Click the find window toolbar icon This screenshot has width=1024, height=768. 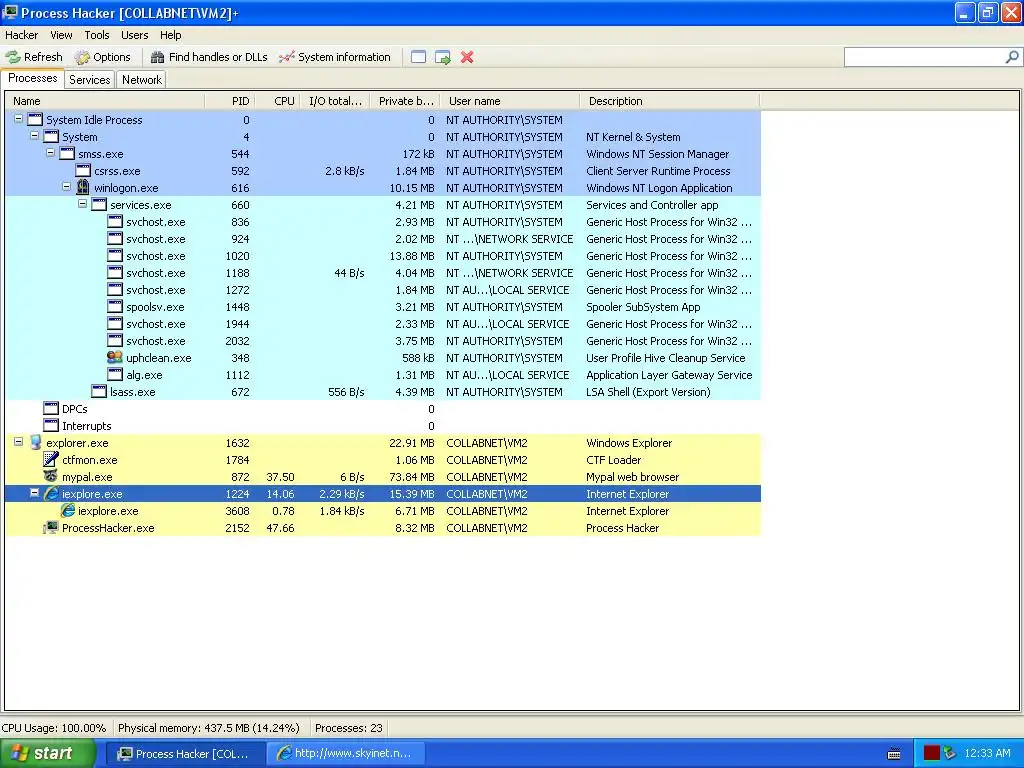pos(419,57)
